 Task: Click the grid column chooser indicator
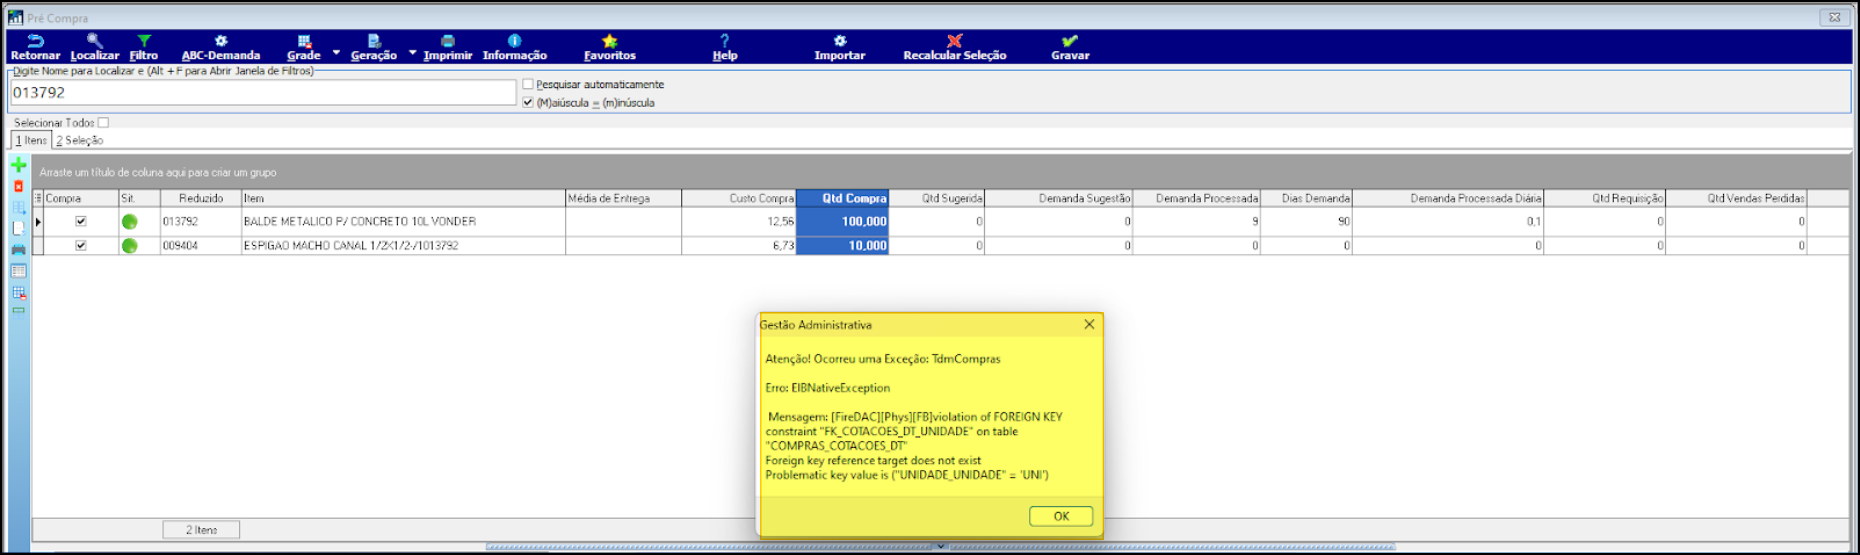[x=38, y=198]
